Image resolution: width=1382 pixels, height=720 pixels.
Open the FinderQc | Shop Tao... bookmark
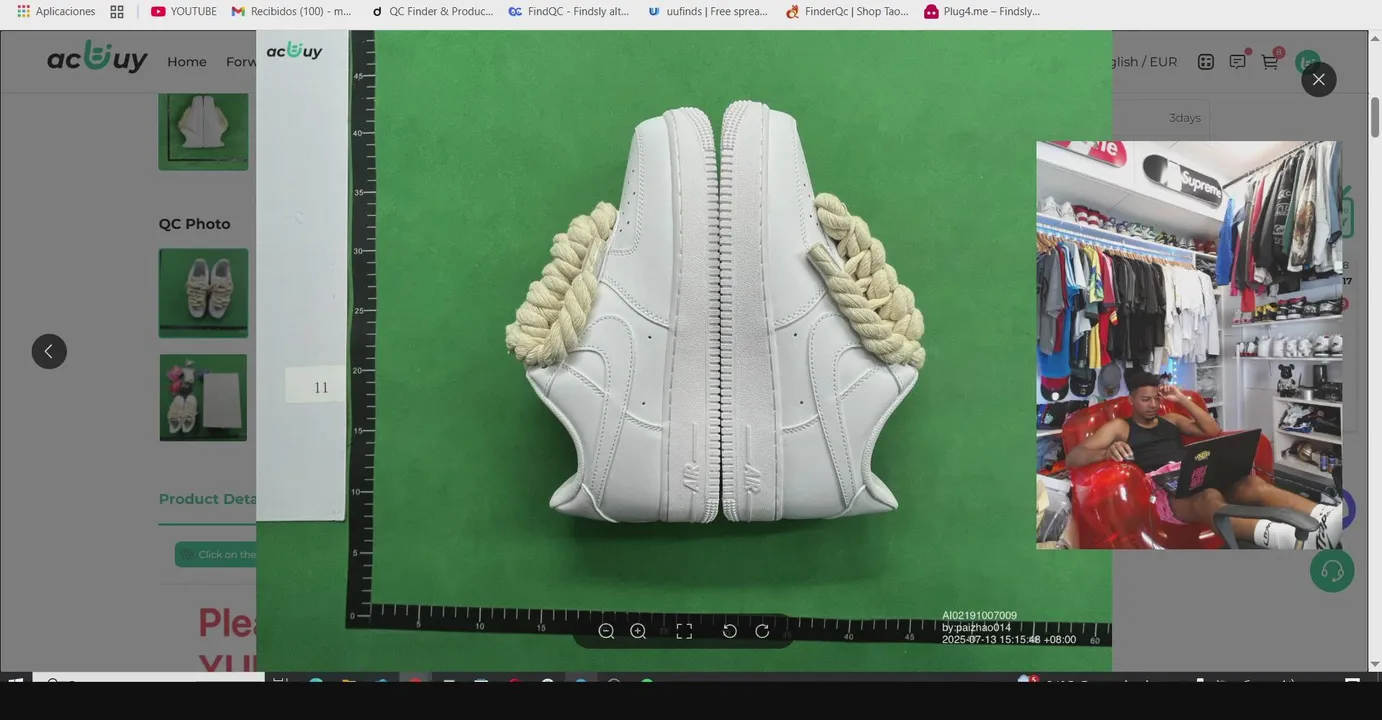point(847,11)
